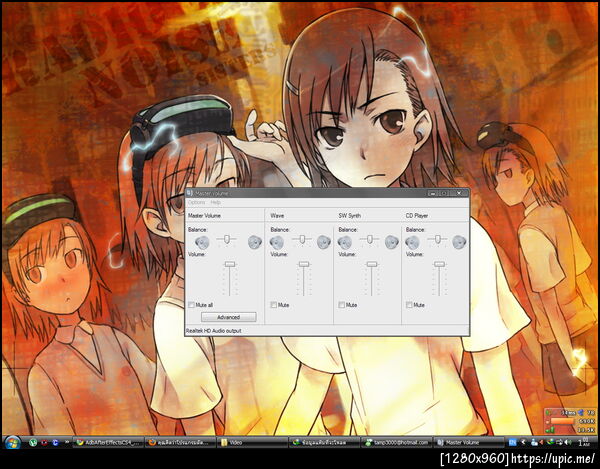The height and width of the screenshot is (469, 600).
Task: Click the Master Volume vertical volume slider
Action: point(230,279)
